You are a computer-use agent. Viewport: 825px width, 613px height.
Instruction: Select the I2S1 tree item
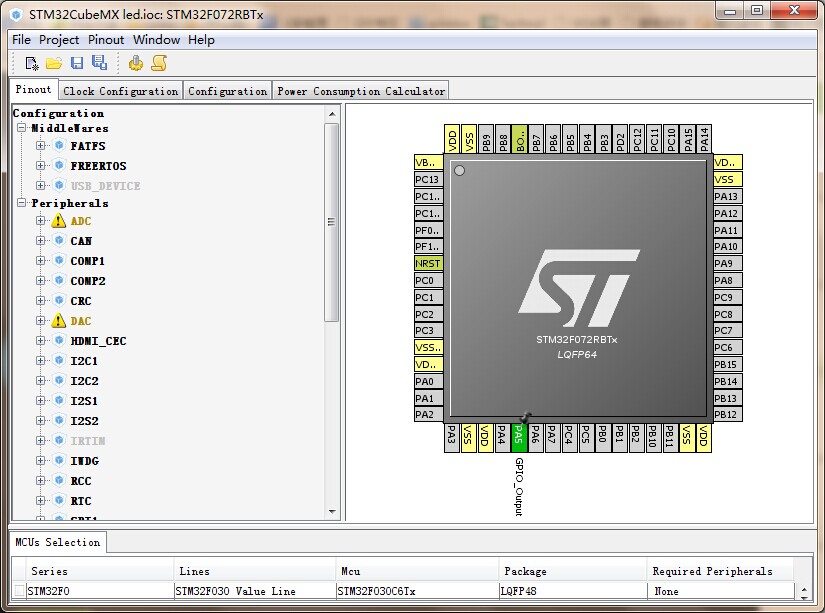tap(84, 401)
